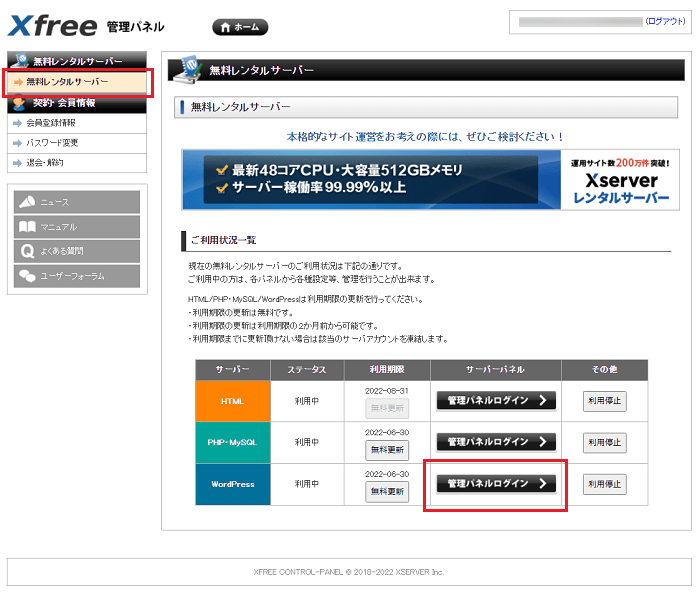Click the ニュース news icon button
The height and width of the screenshot is (594, 700).
[77, 202]
